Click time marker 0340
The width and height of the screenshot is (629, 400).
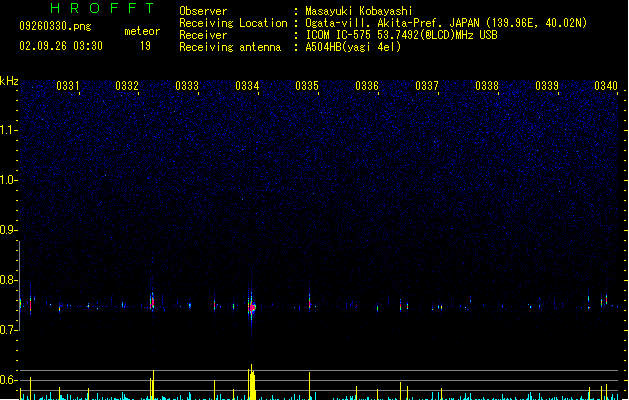point(606,86)
